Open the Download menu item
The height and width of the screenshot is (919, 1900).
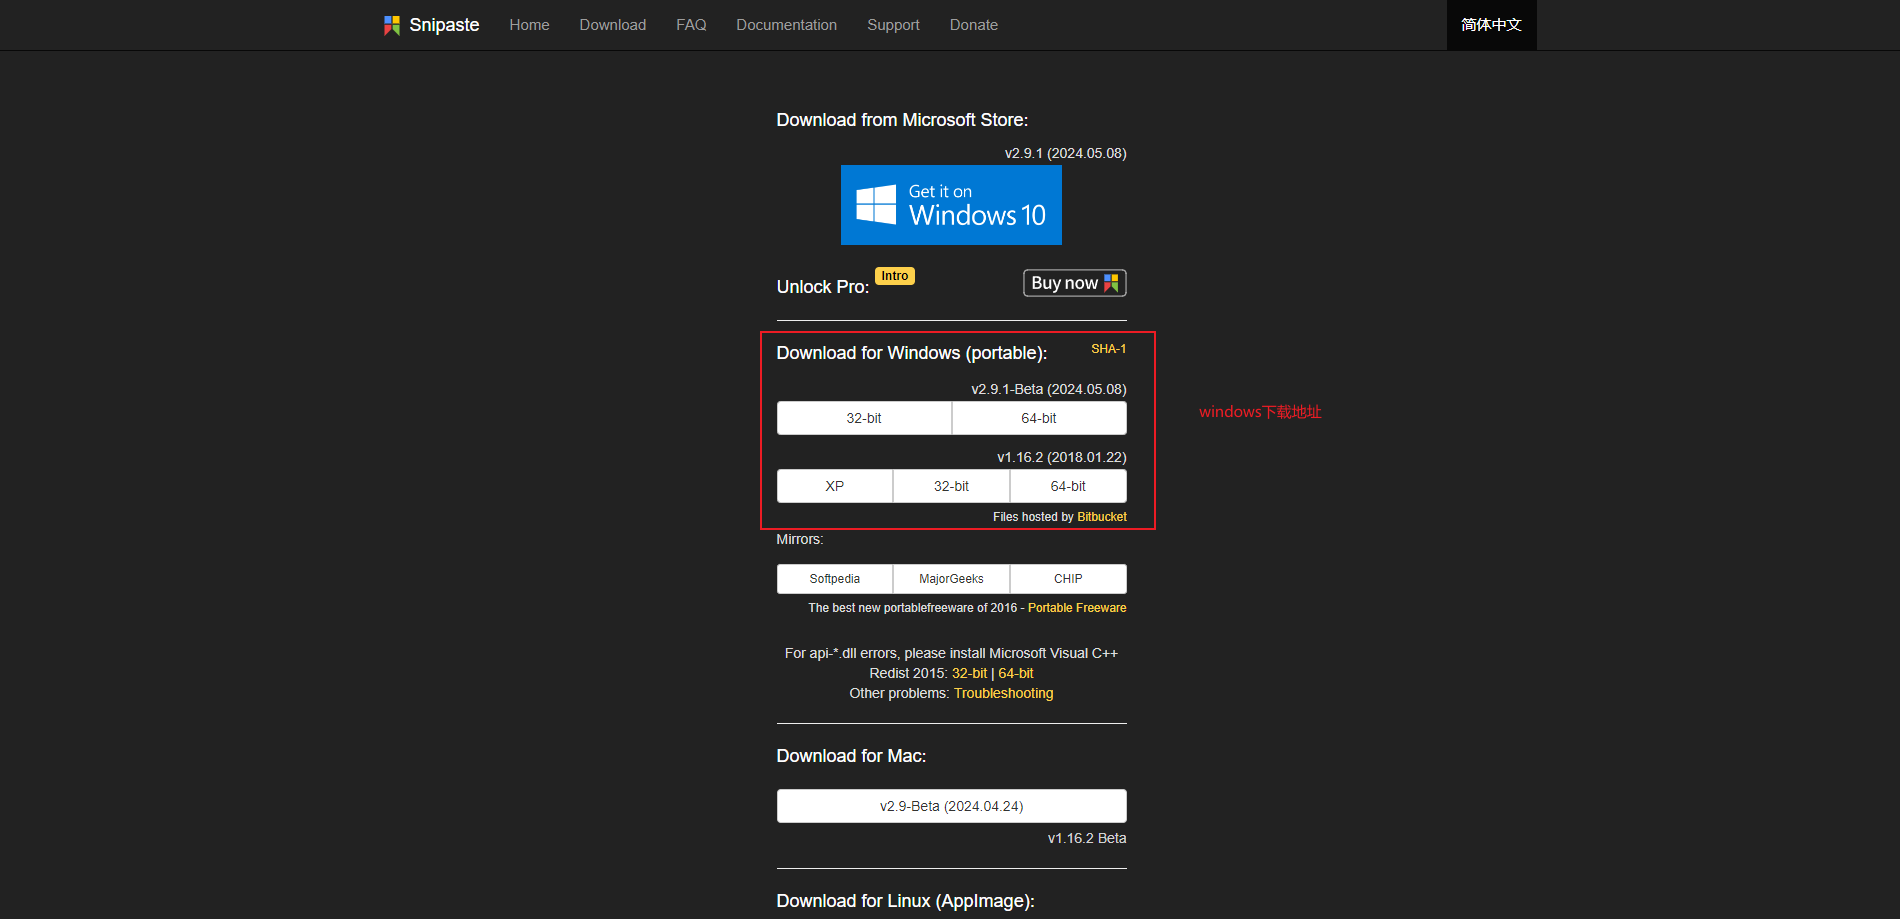[613, 25]
